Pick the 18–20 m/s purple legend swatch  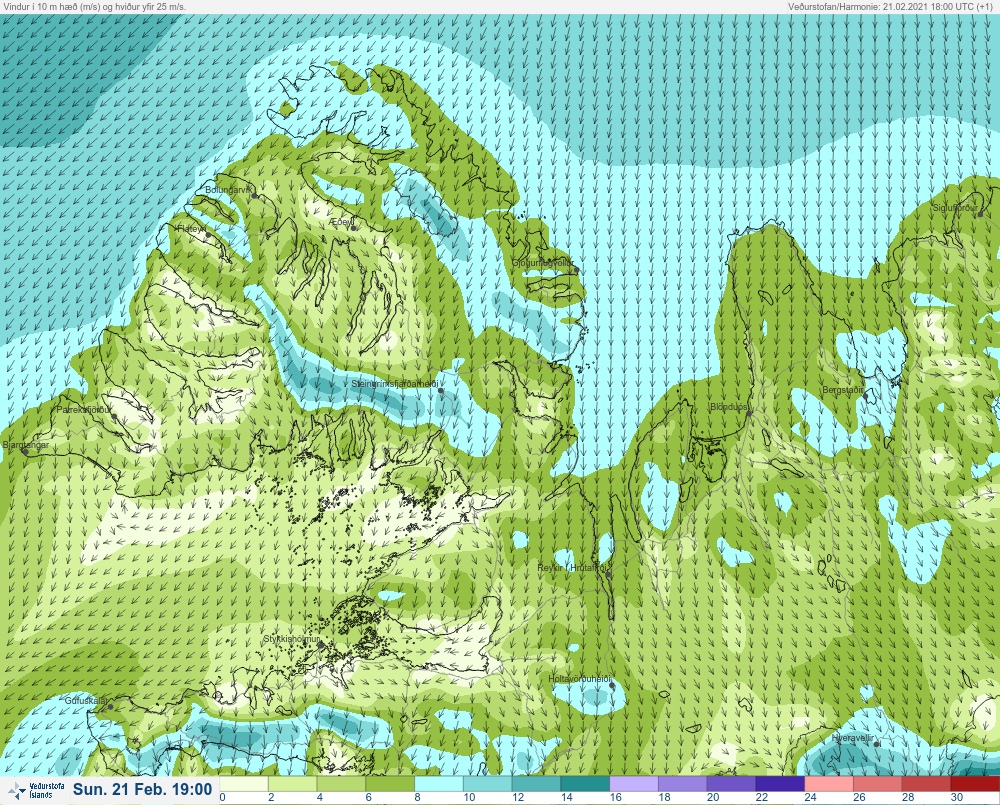[683, 783]
